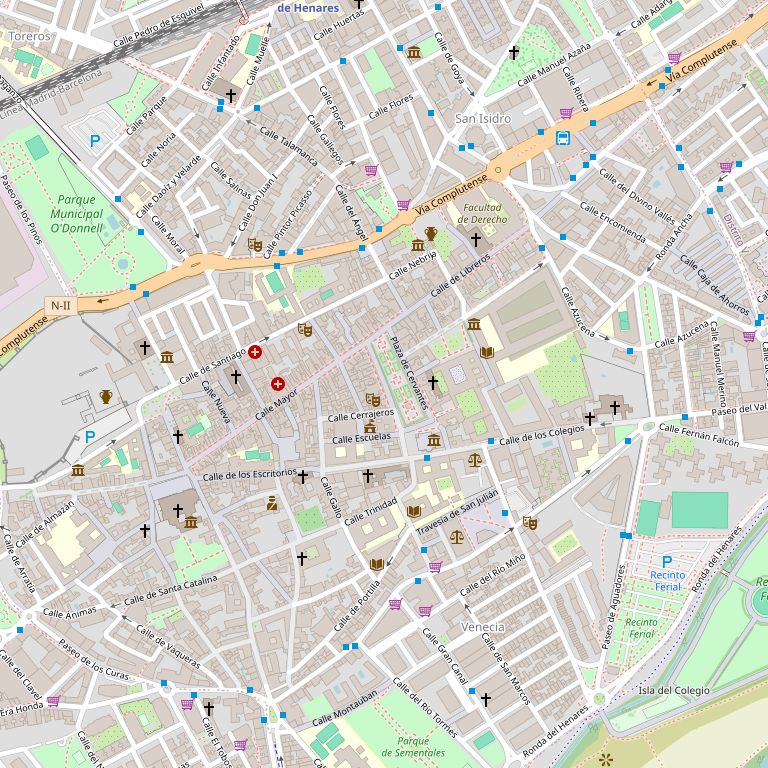Click the Calle de Libreros street label
Image resolution: width=768 pixels, height=768 pixels.
[460, 276]
